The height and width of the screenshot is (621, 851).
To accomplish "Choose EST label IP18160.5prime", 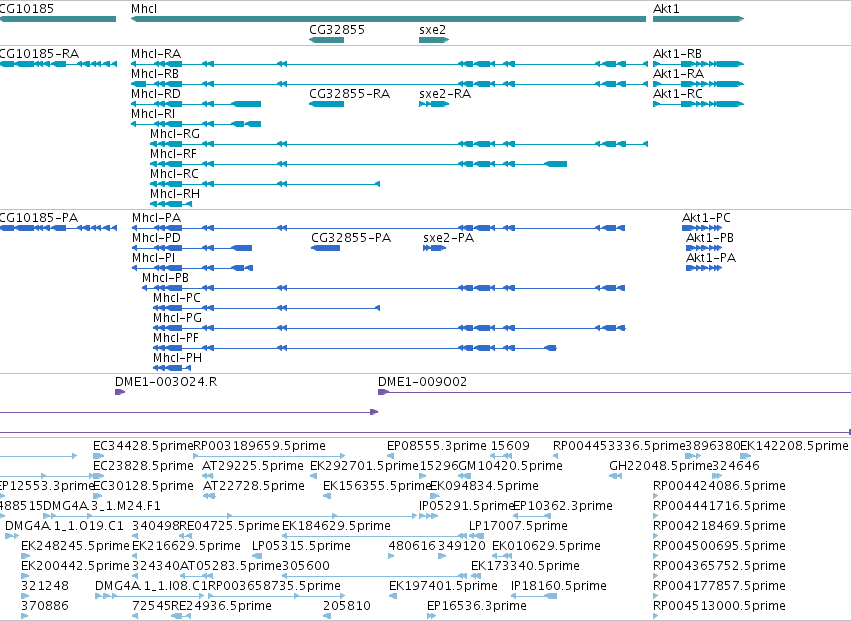I will tap(559, 586).
